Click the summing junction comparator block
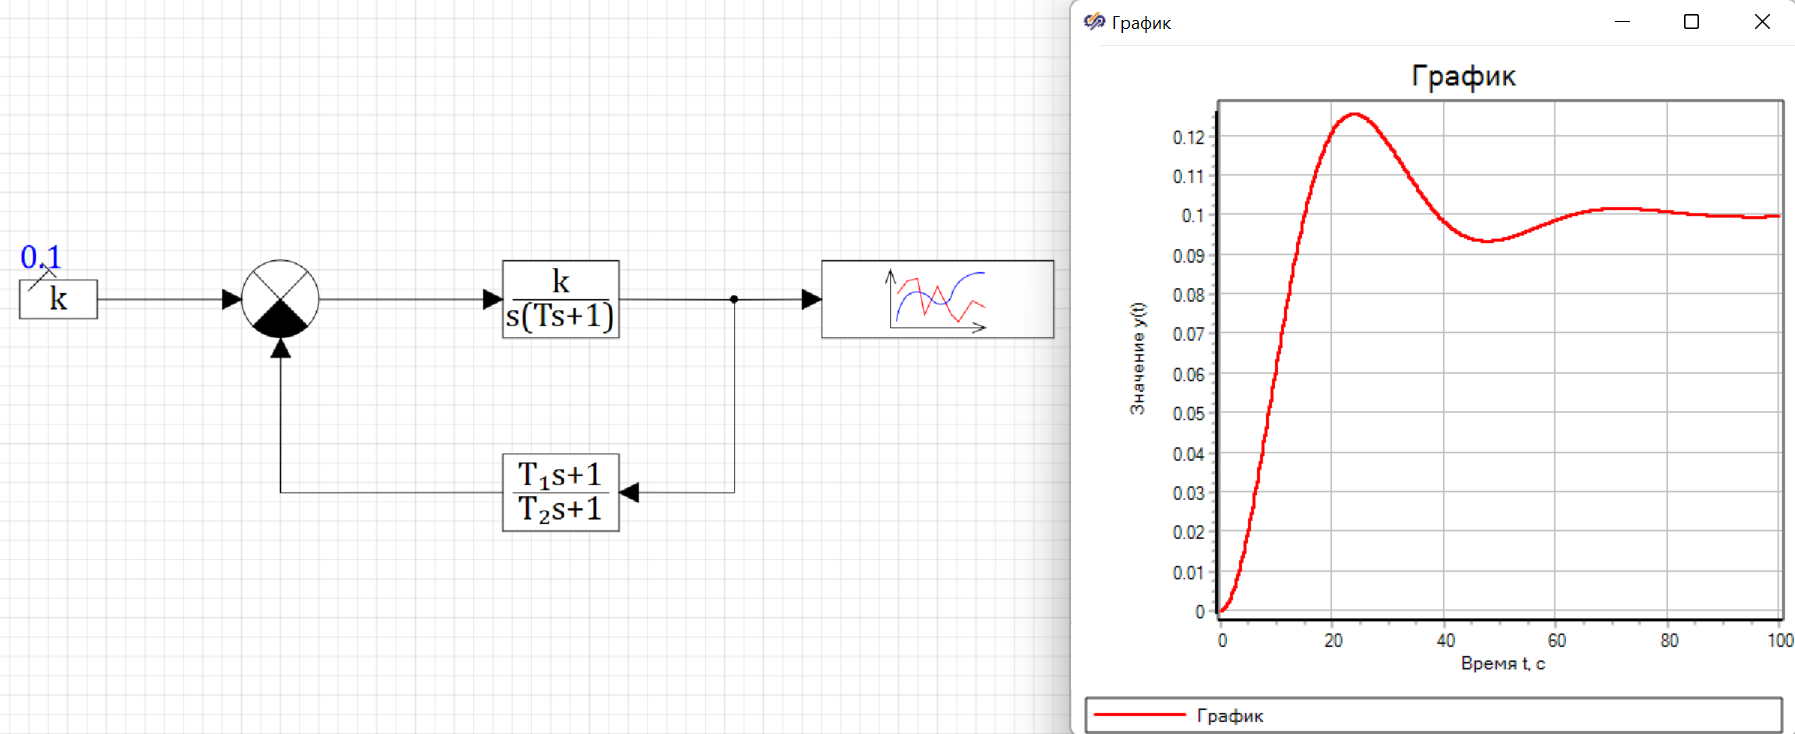The image size is (1795, 734). click(x=280, y=298)
